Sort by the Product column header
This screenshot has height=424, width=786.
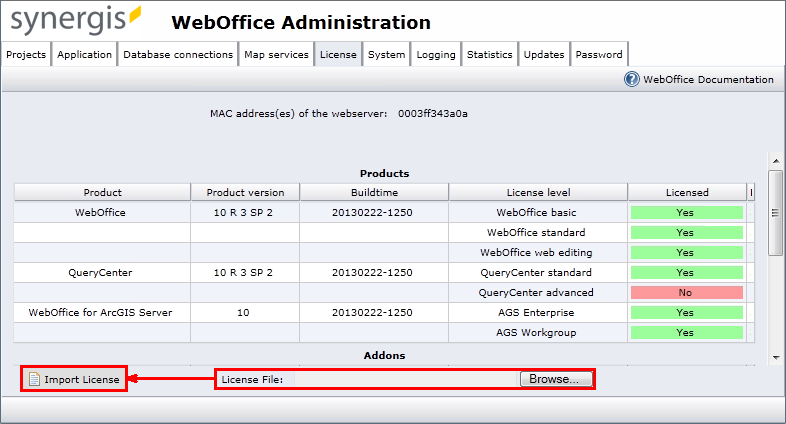[x=102, y=192]
